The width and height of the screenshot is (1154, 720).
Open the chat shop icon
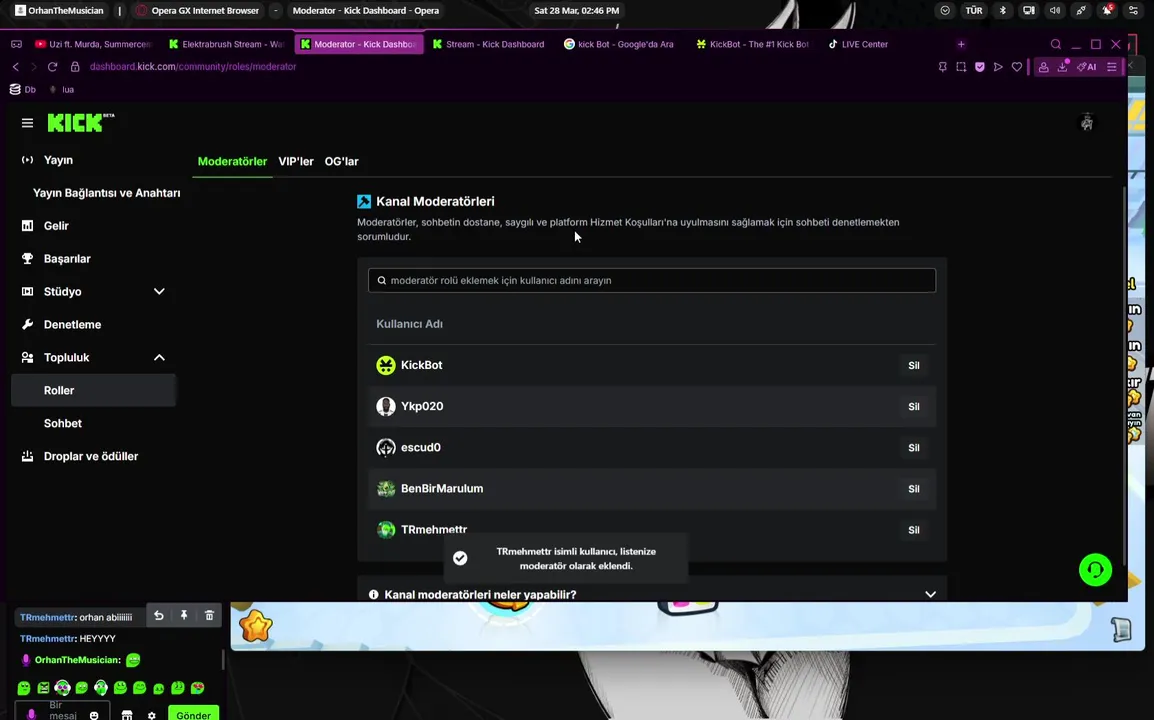(127, 715)
